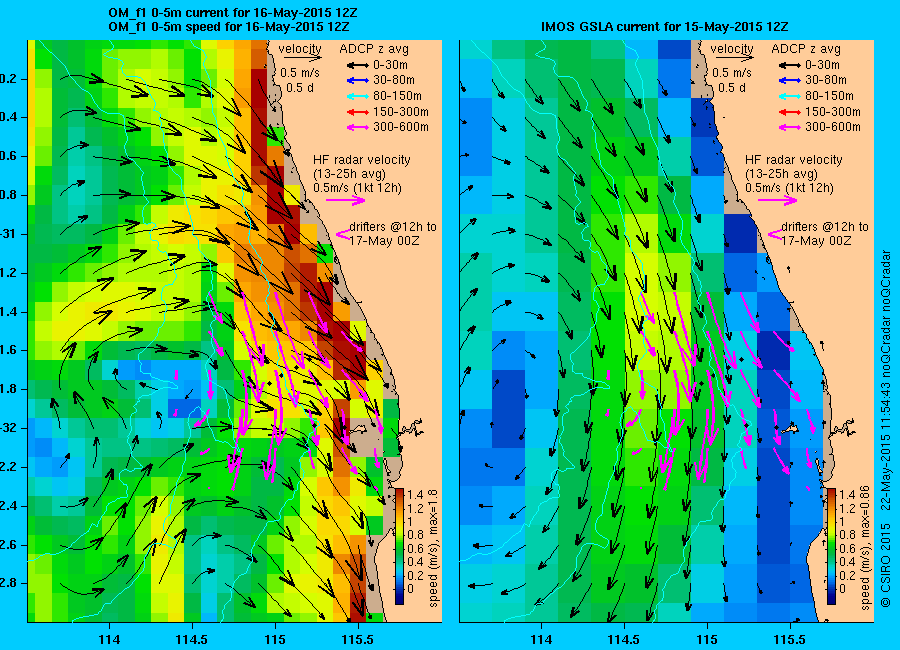This screenshot has width=900, height=650.
Task: Click the cyan 80-150m arrow in right panel legend
Action: tap(789, 96)
